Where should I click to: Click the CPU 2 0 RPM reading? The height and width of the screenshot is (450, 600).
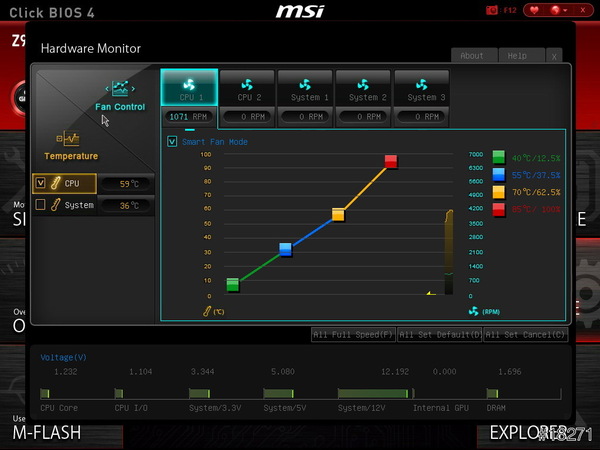pos(248,117)
